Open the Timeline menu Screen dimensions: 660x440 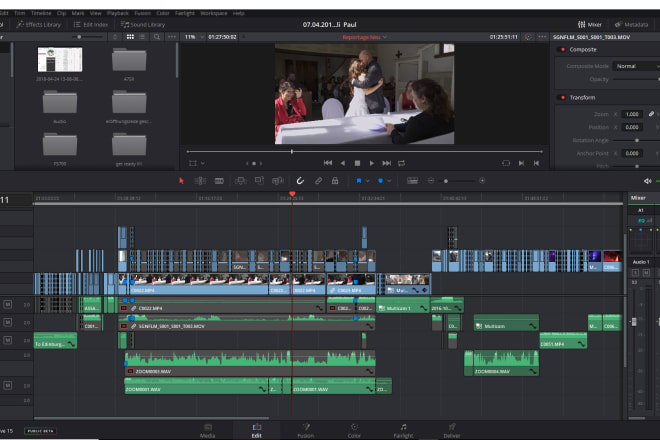tap(41, 13)
